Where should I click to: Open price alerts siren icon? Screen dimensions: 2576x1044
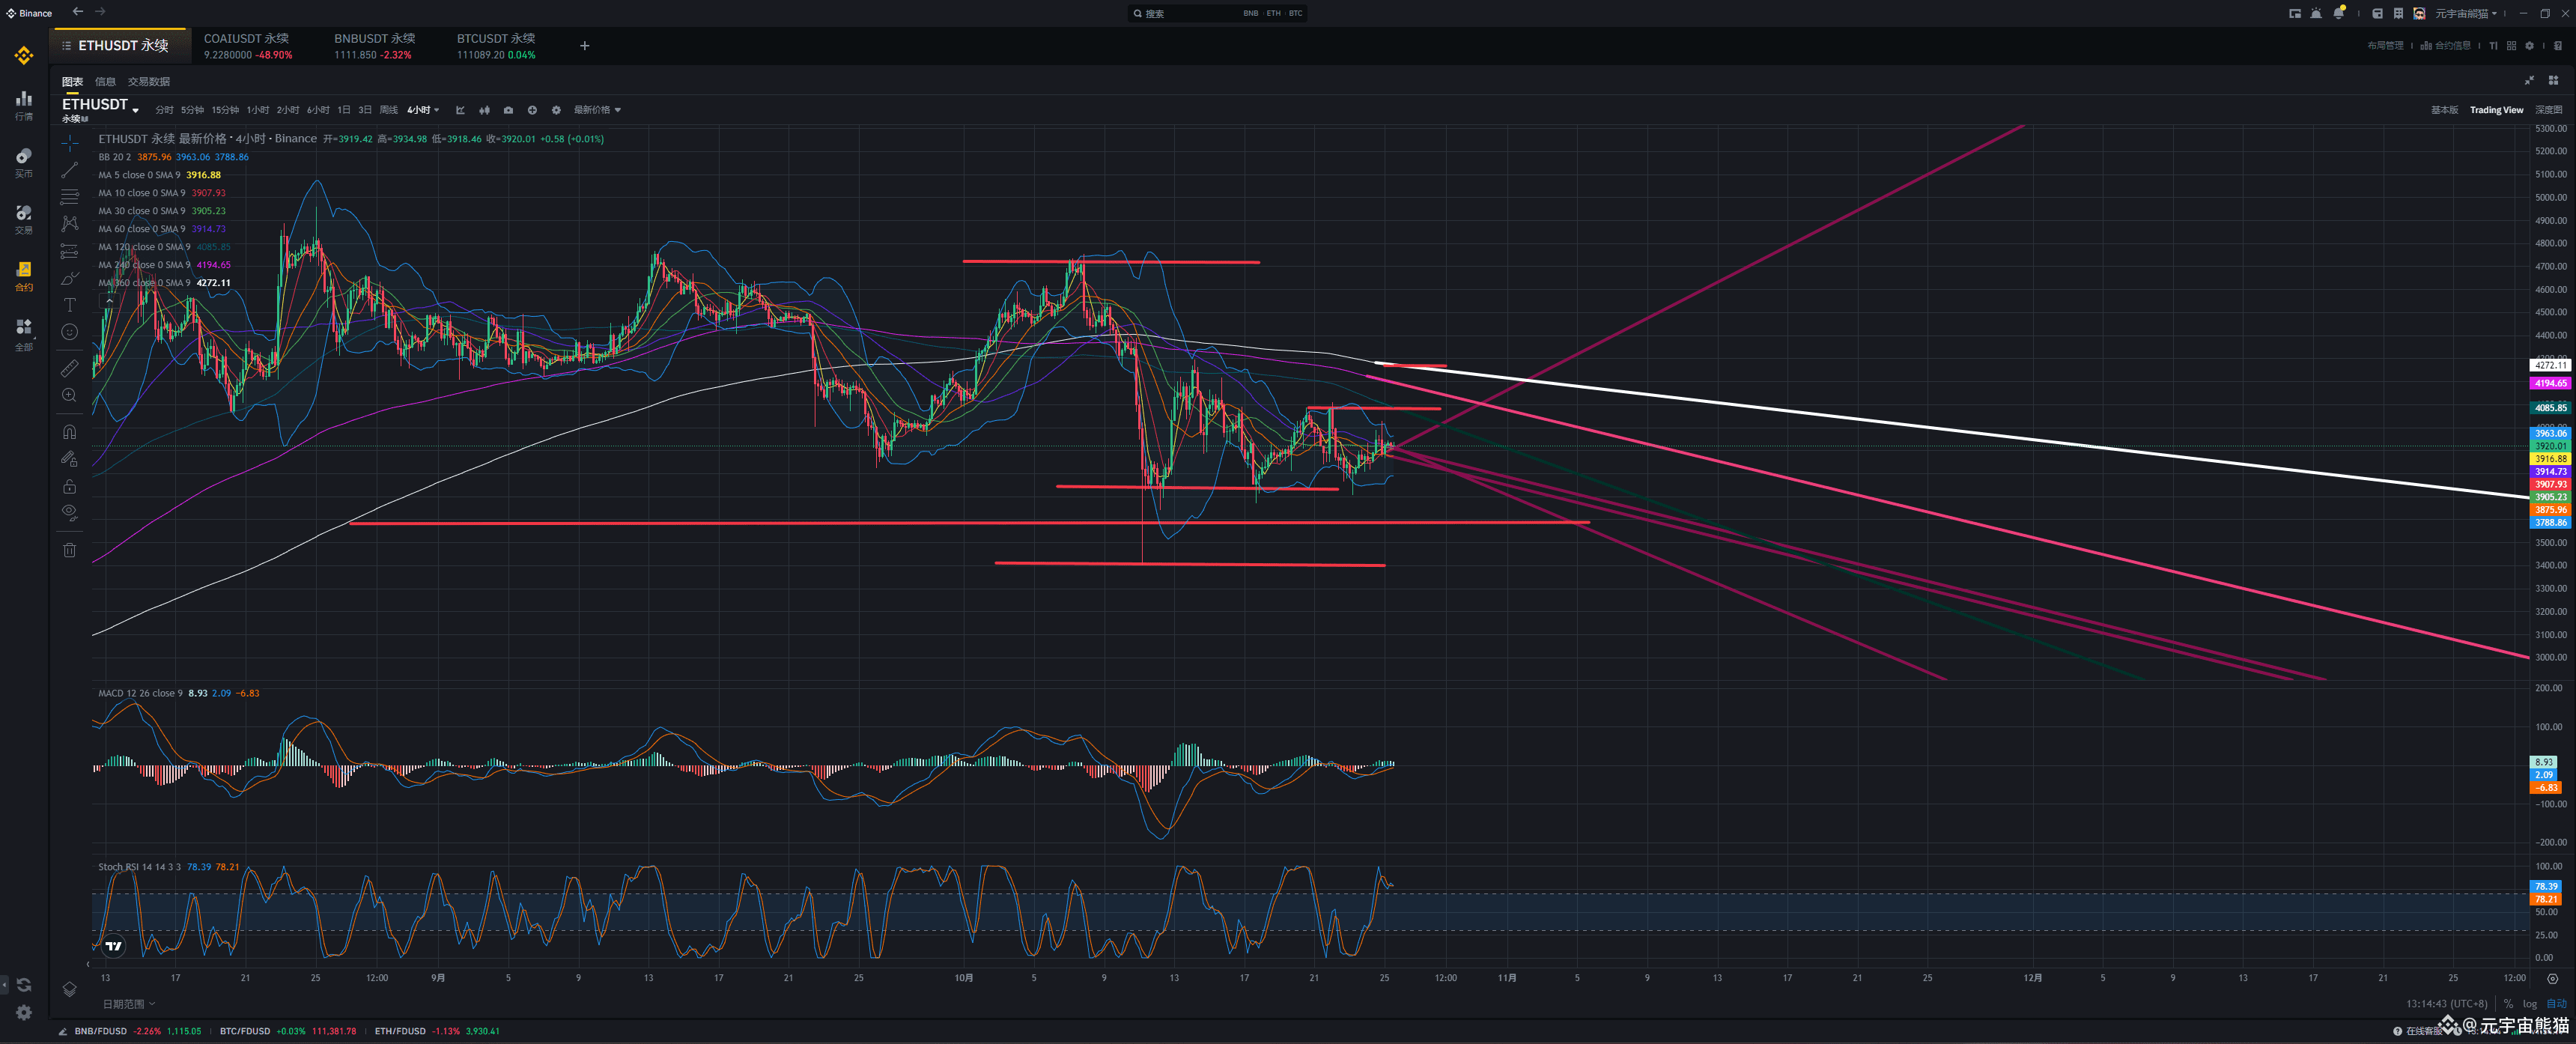pos(2317,13)
